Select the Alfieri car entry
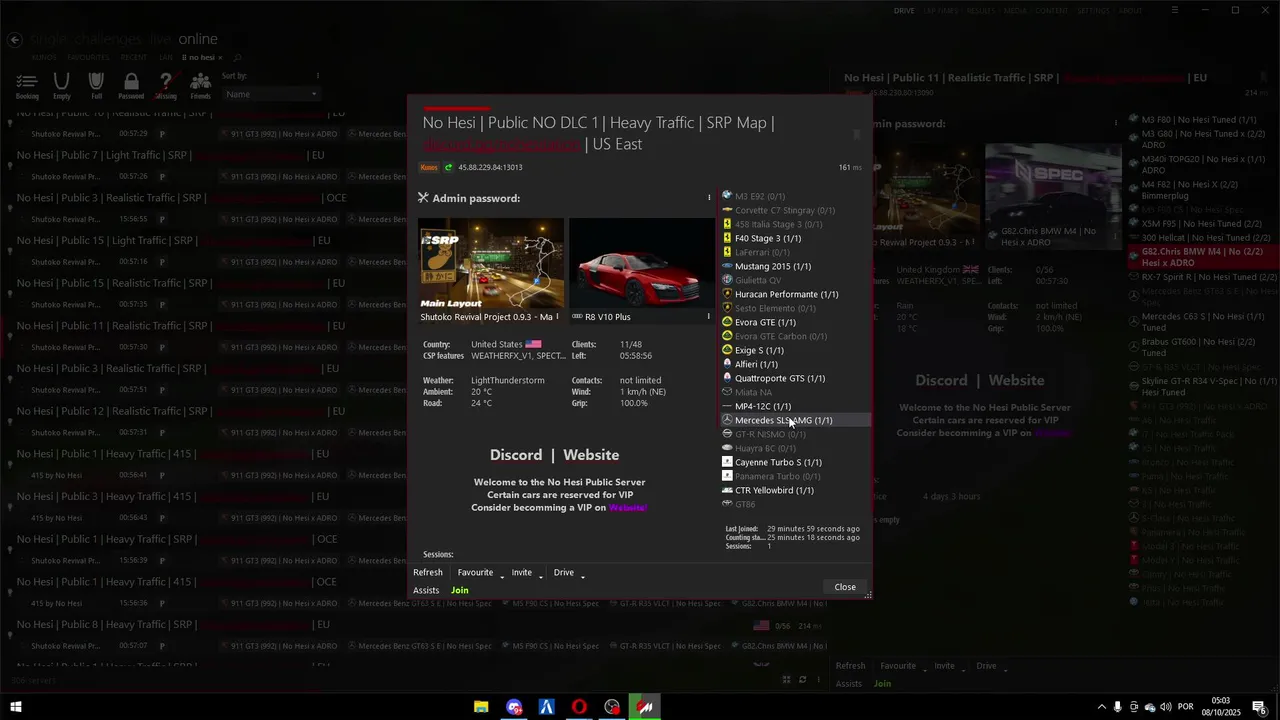The image size is (1280, 720). pyautogui.click(x=795, y=365)
